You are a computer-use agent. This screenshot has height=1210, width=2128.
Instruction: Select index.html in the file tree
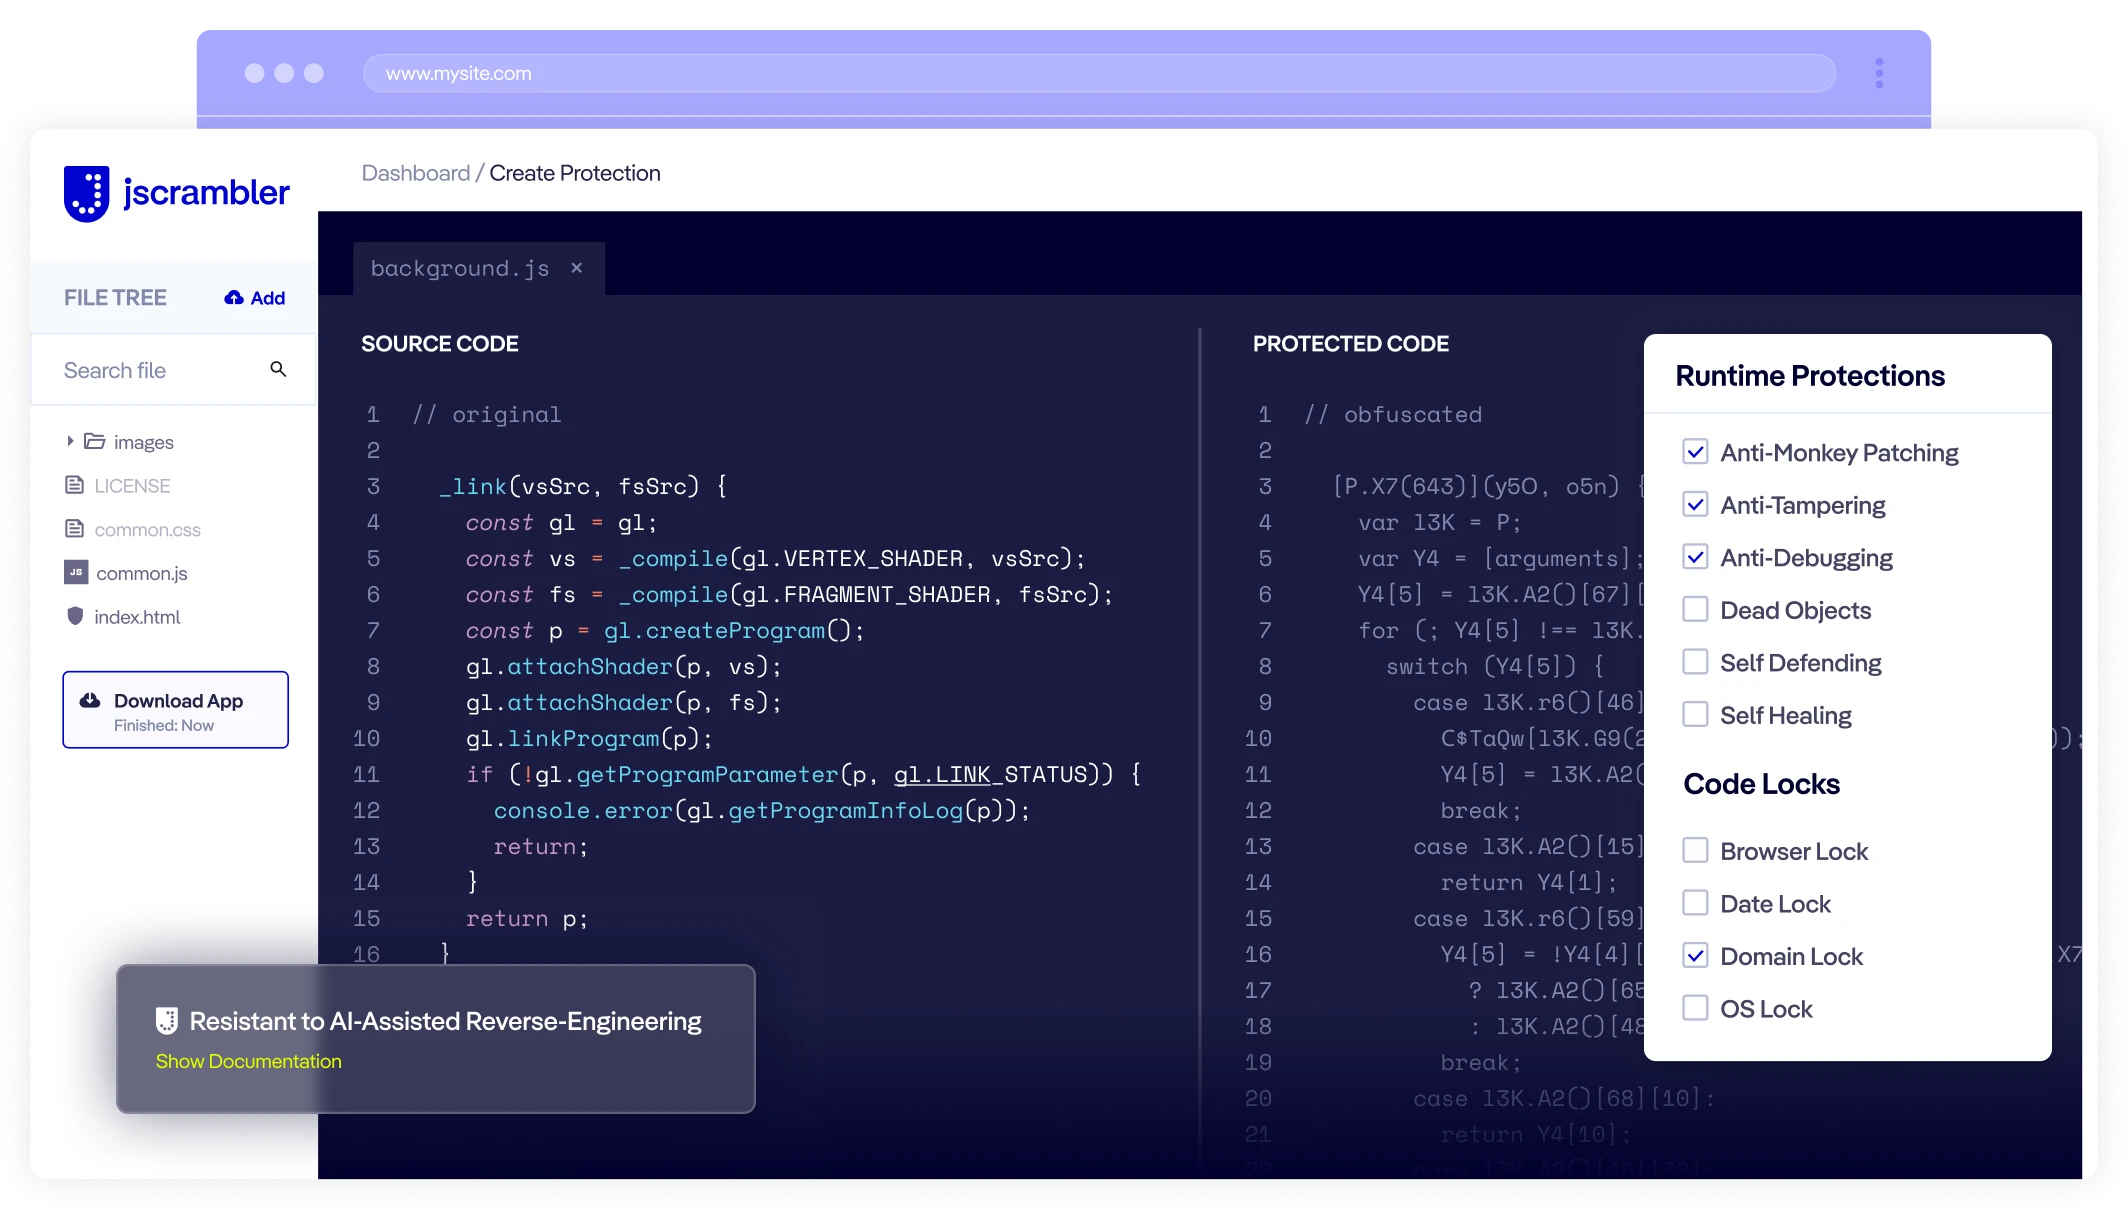point(137,617)
